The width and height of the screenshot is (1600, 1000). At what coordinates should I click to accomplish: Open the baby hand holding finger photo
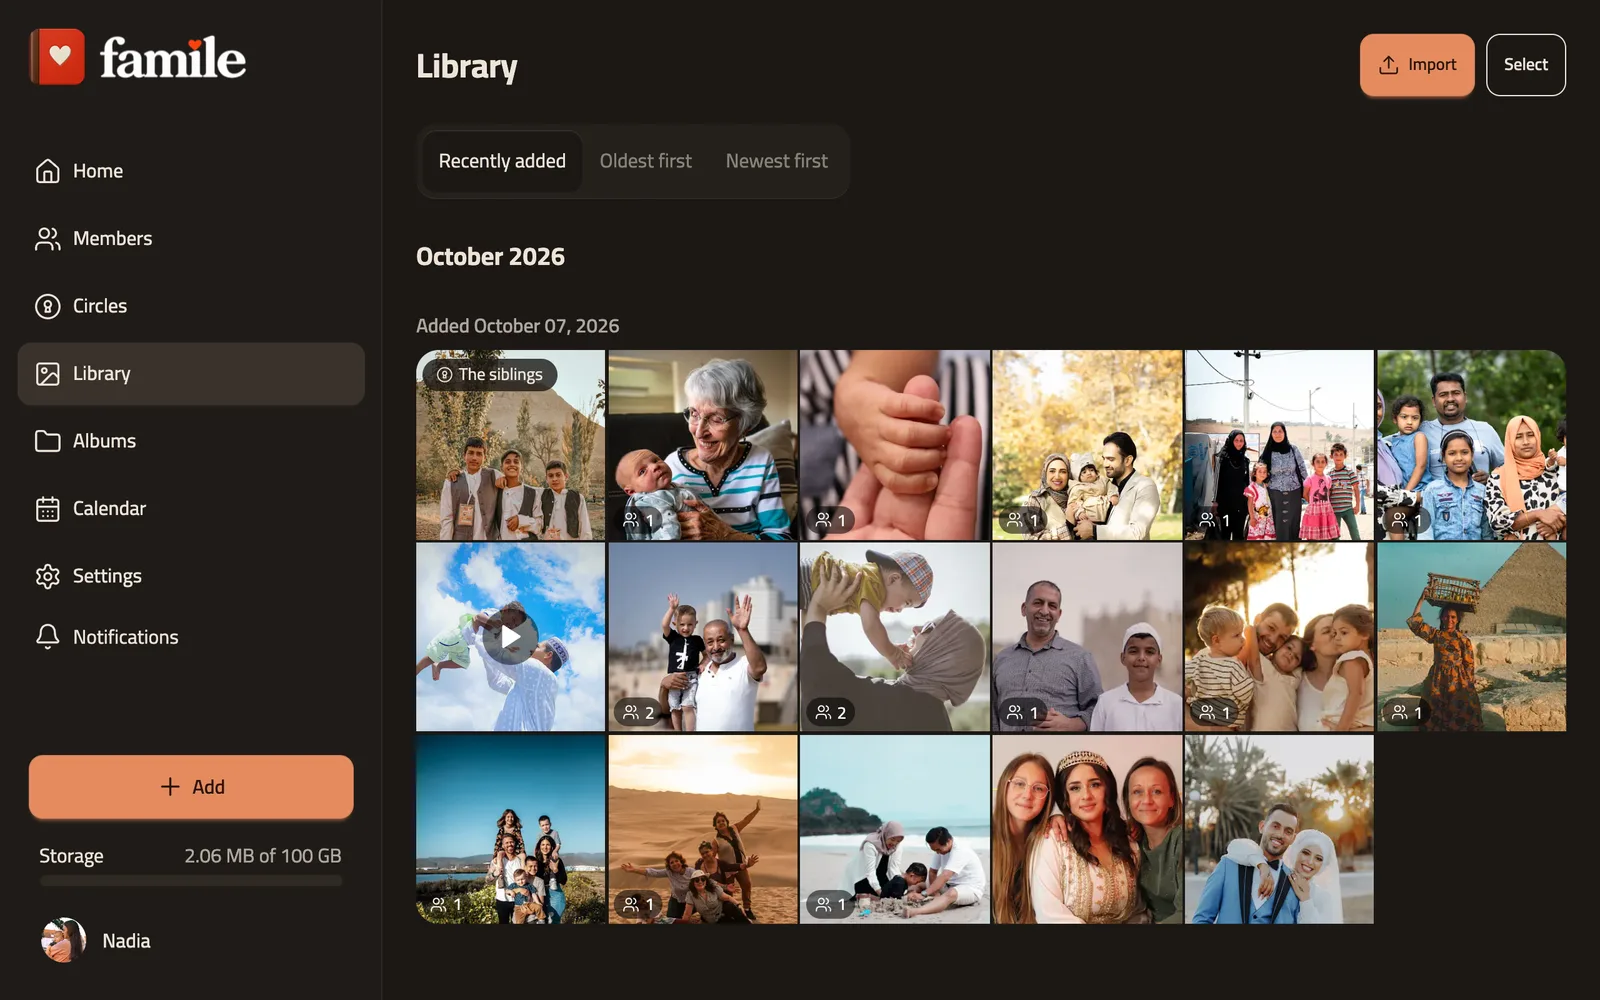click(895, 445)
